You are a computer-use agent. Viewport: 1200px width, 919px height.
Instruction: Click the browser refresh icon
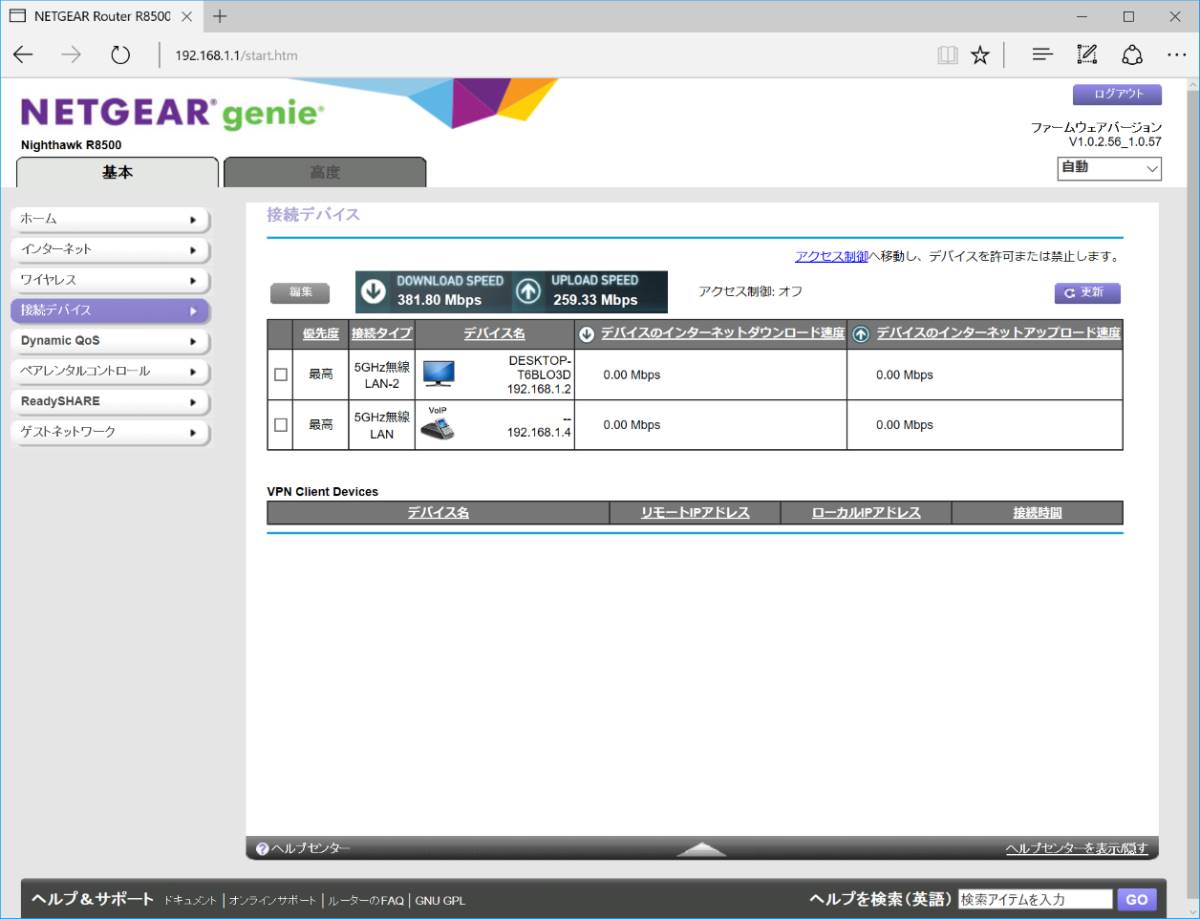click(121, 55)
